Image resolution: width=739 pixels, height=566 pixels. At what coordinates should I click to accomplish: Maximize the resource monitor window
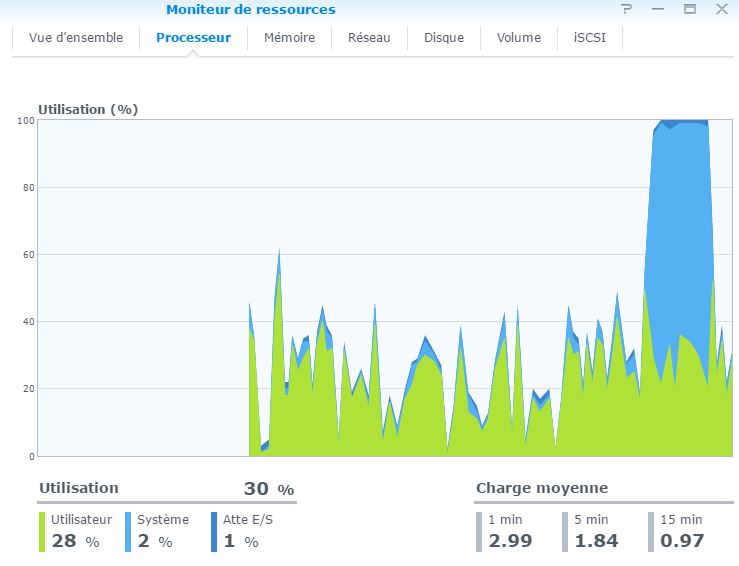(x=690, y=8)
